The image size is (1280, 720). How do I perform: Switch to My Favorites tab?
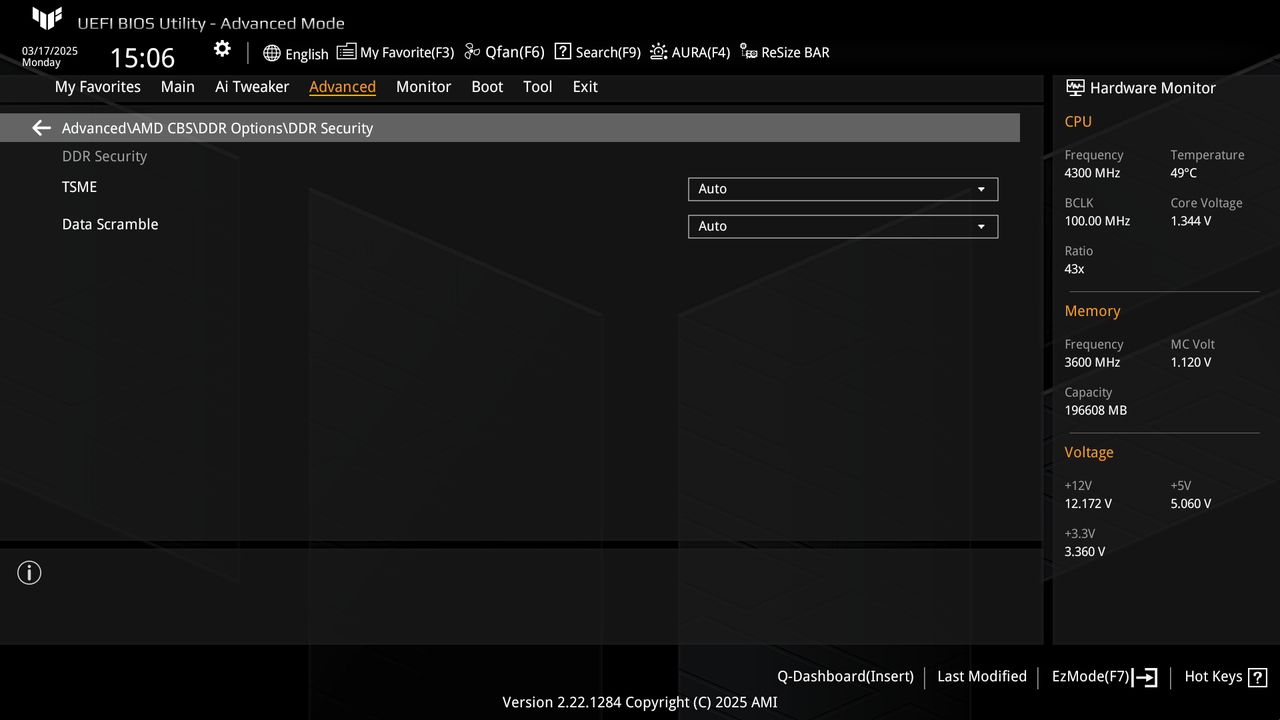pyautogui.click(x=98, y=87)
